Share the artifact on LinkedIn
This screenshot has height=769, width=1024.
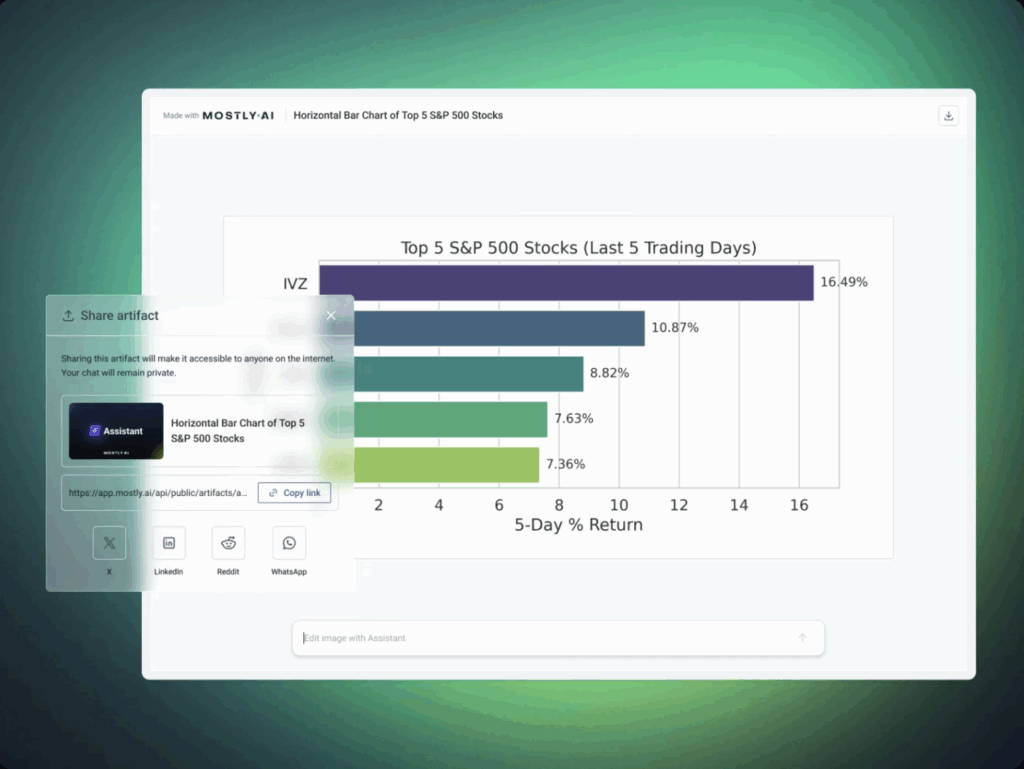169,543
